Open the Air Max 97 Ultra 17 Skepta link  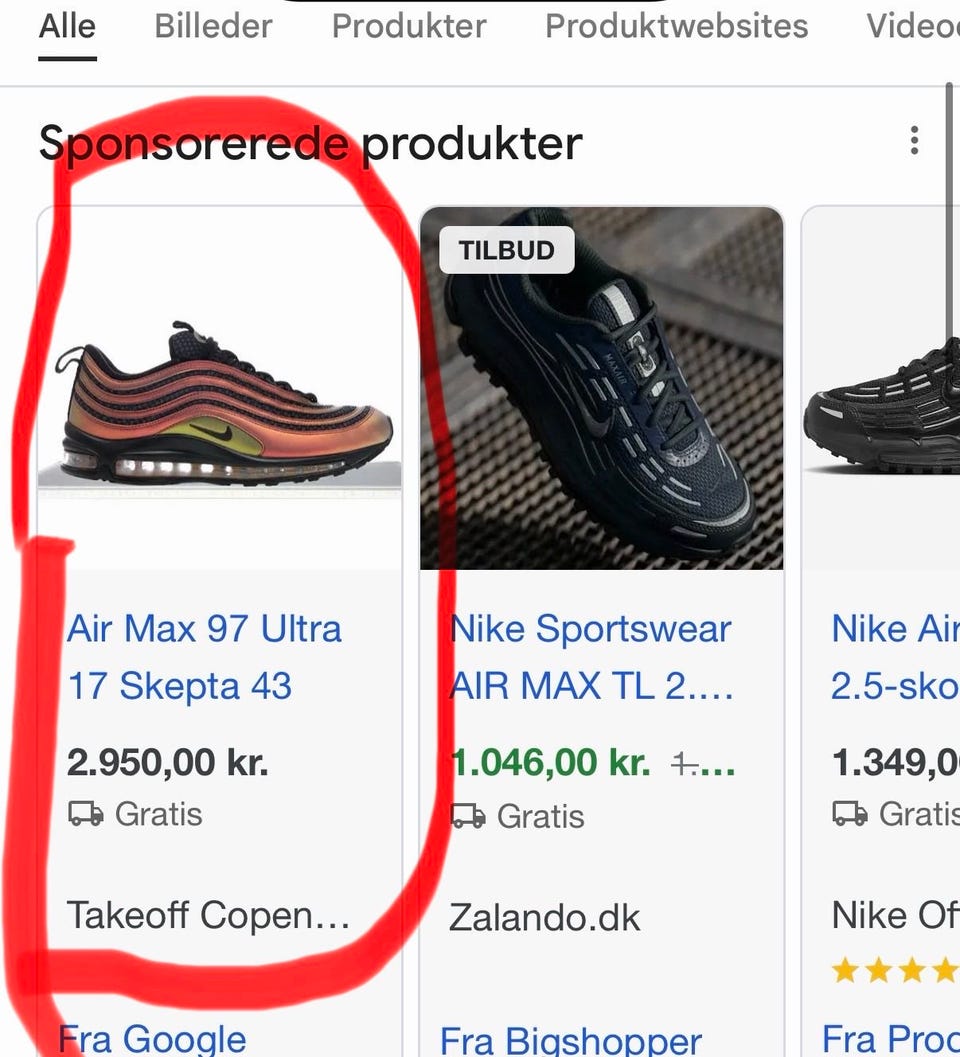coord(204,657)
